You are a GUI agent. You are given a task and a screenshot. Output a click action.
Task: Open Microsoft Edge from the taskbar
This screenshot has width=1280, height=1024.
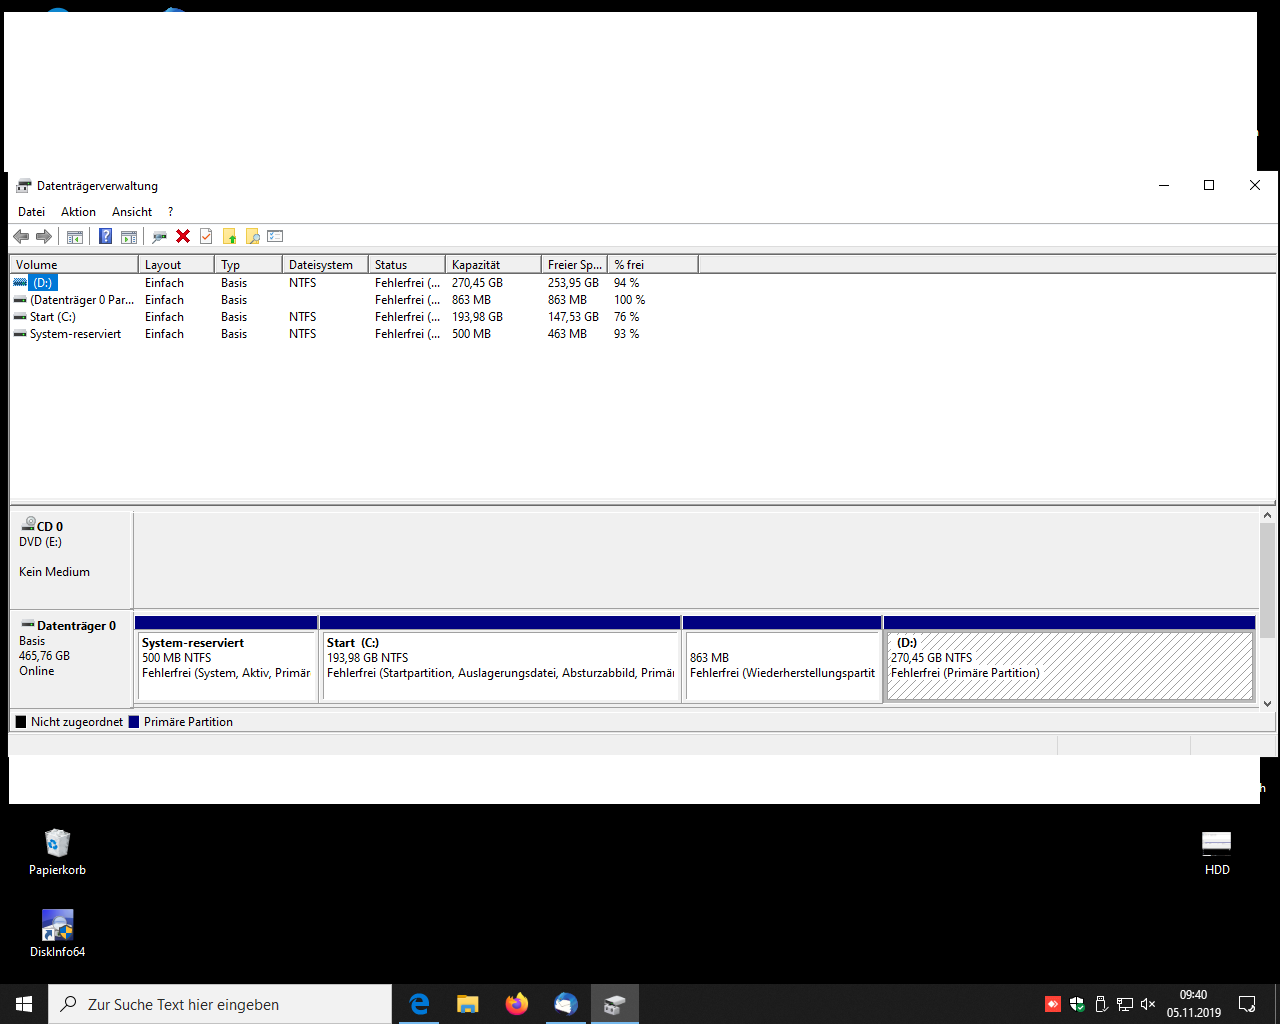point(419,1004)
